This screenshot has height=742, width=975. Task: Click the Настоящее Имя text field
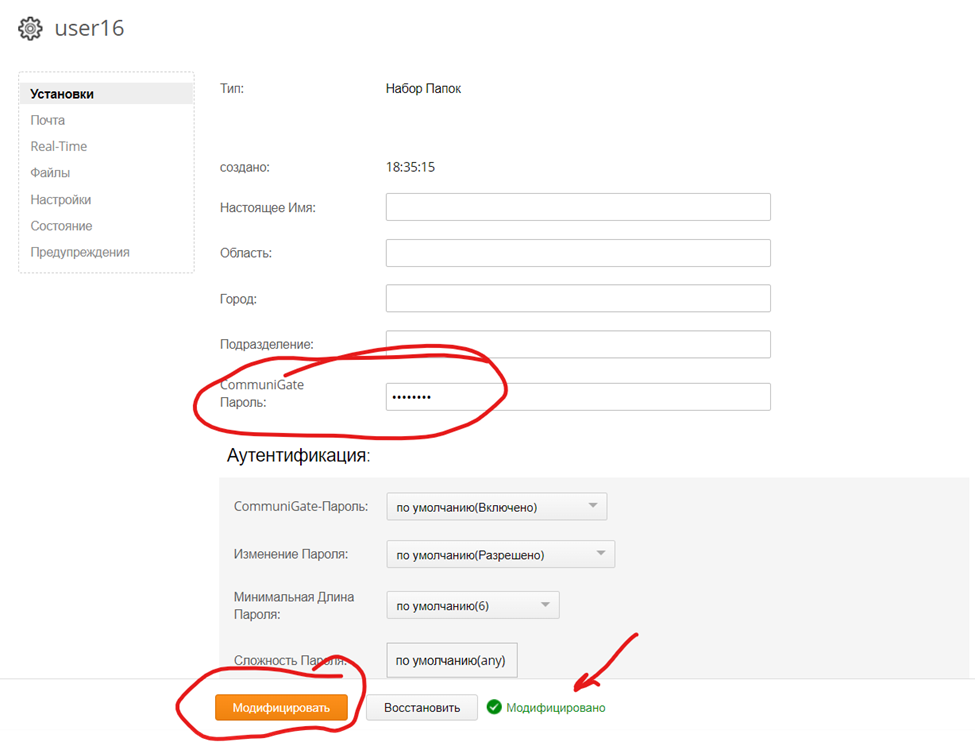(x=577, y=207)
